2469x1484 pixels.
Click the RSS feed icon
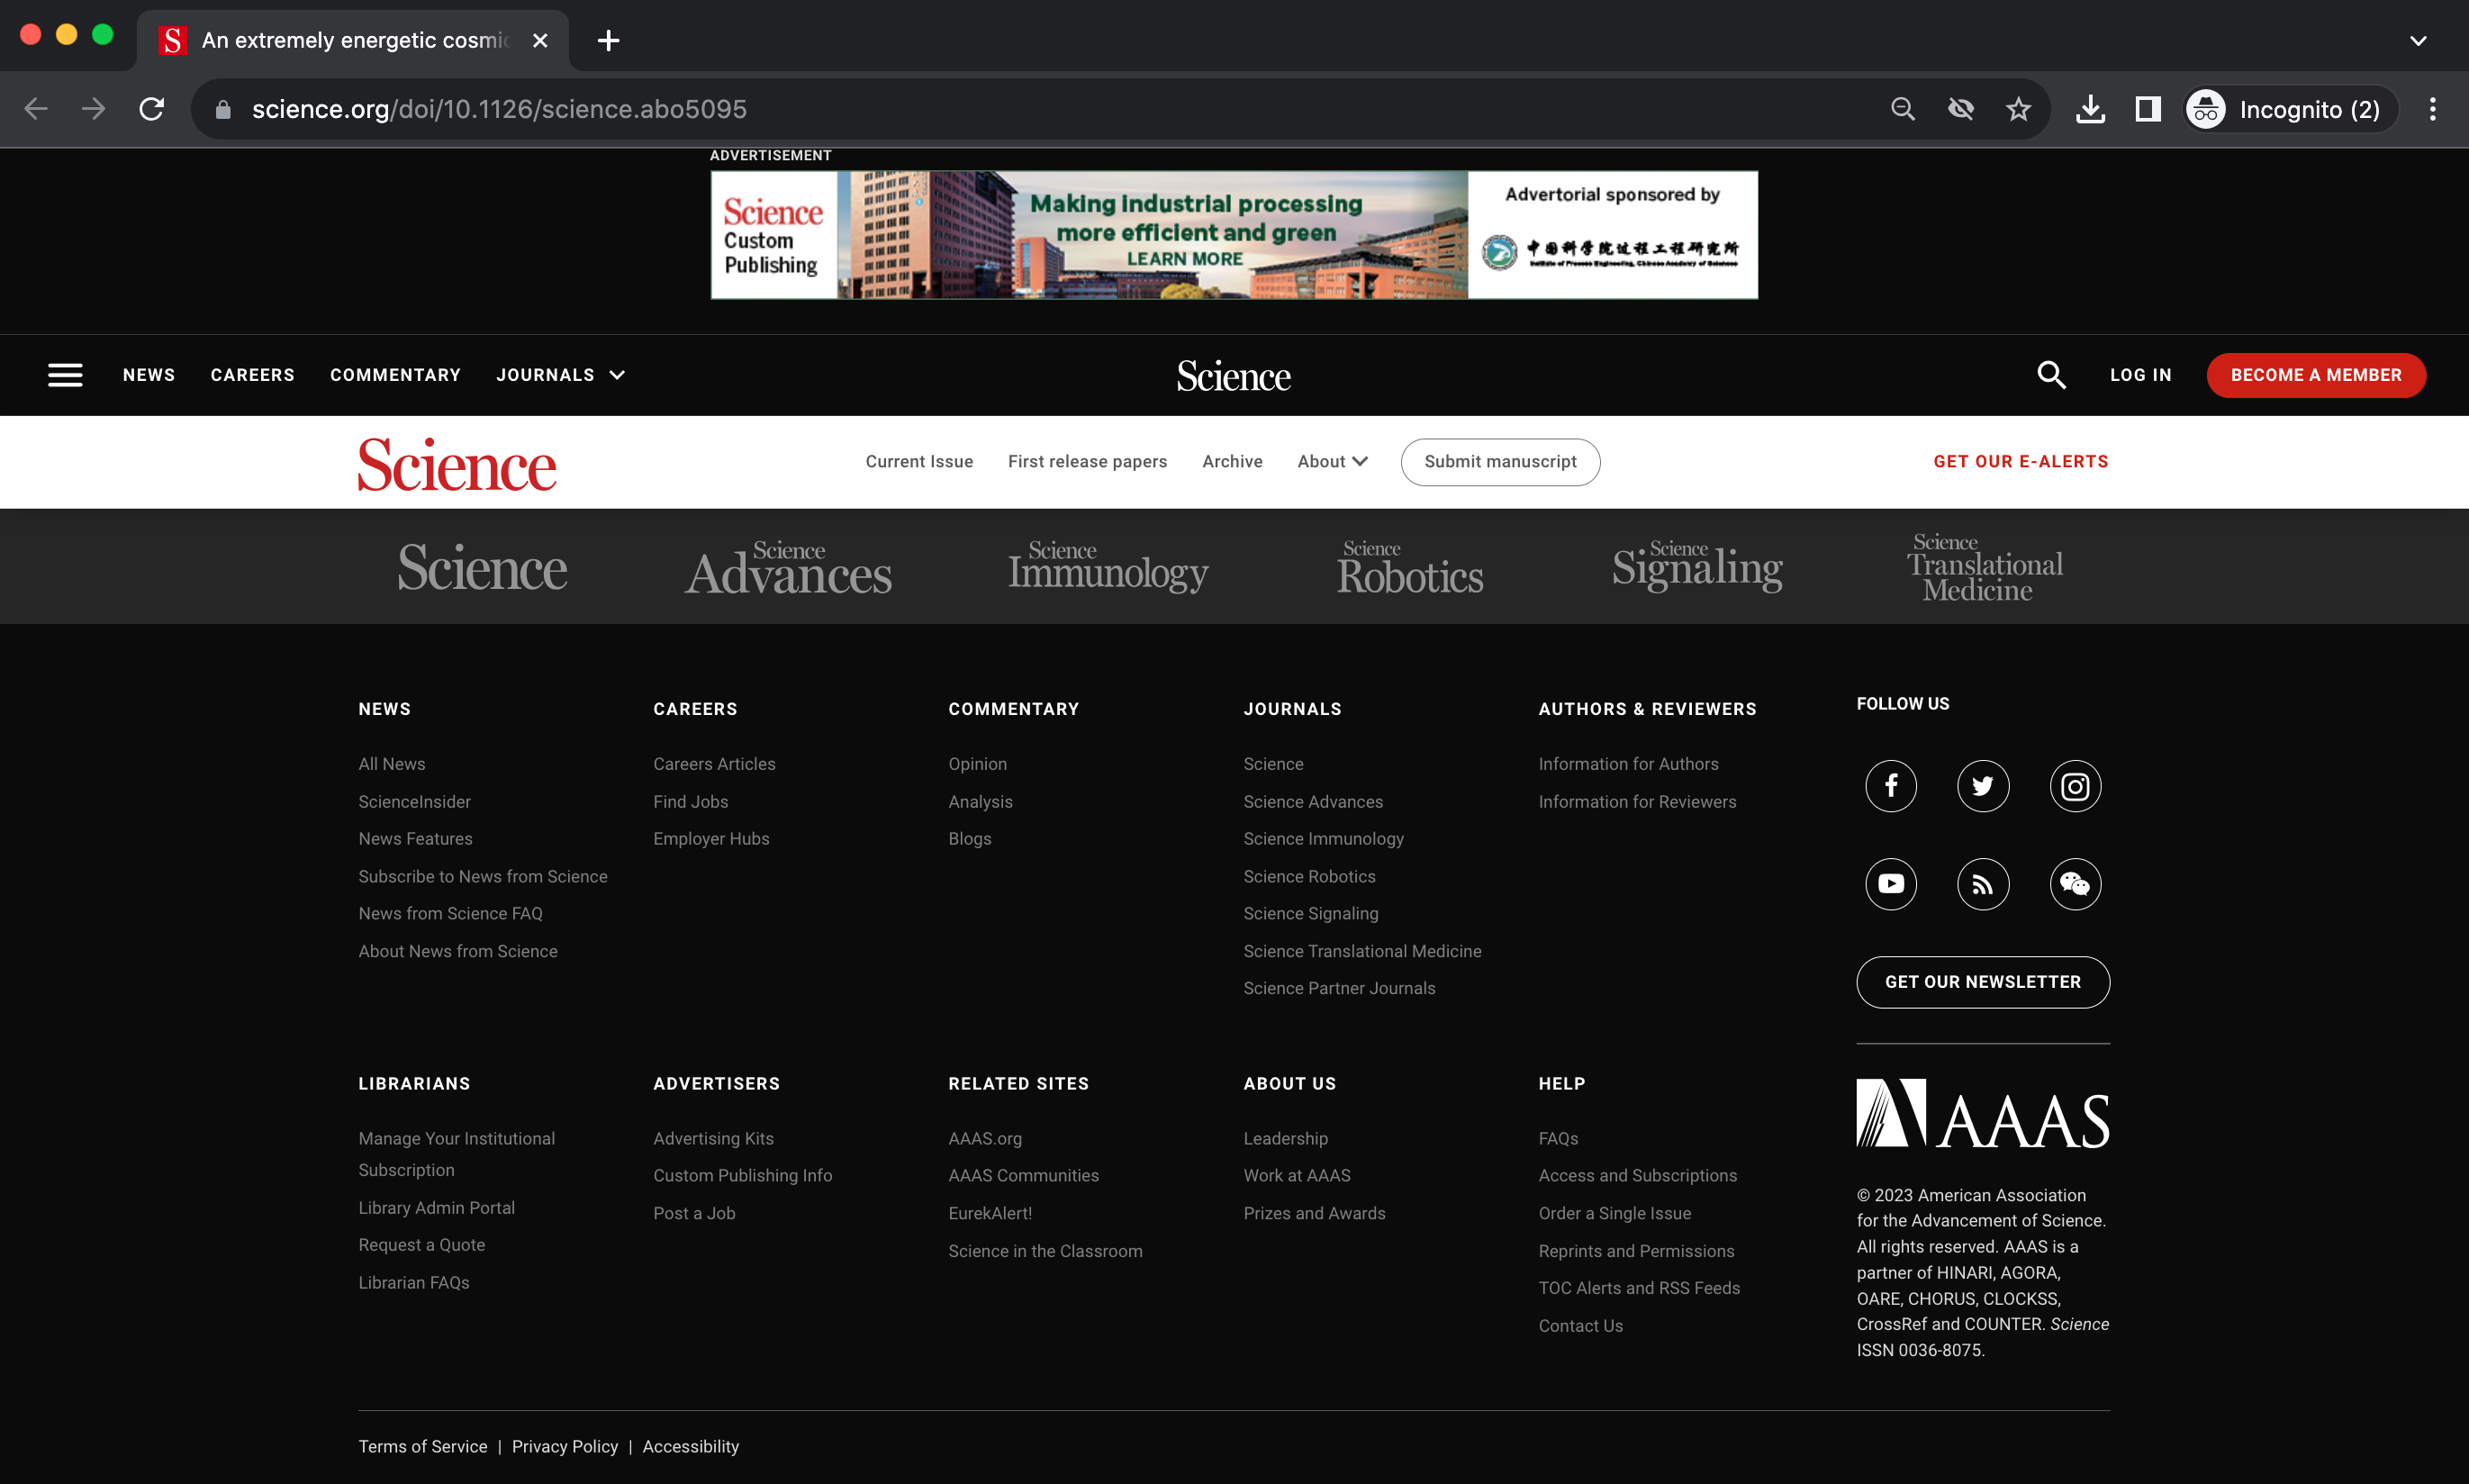click(1982, 882)
